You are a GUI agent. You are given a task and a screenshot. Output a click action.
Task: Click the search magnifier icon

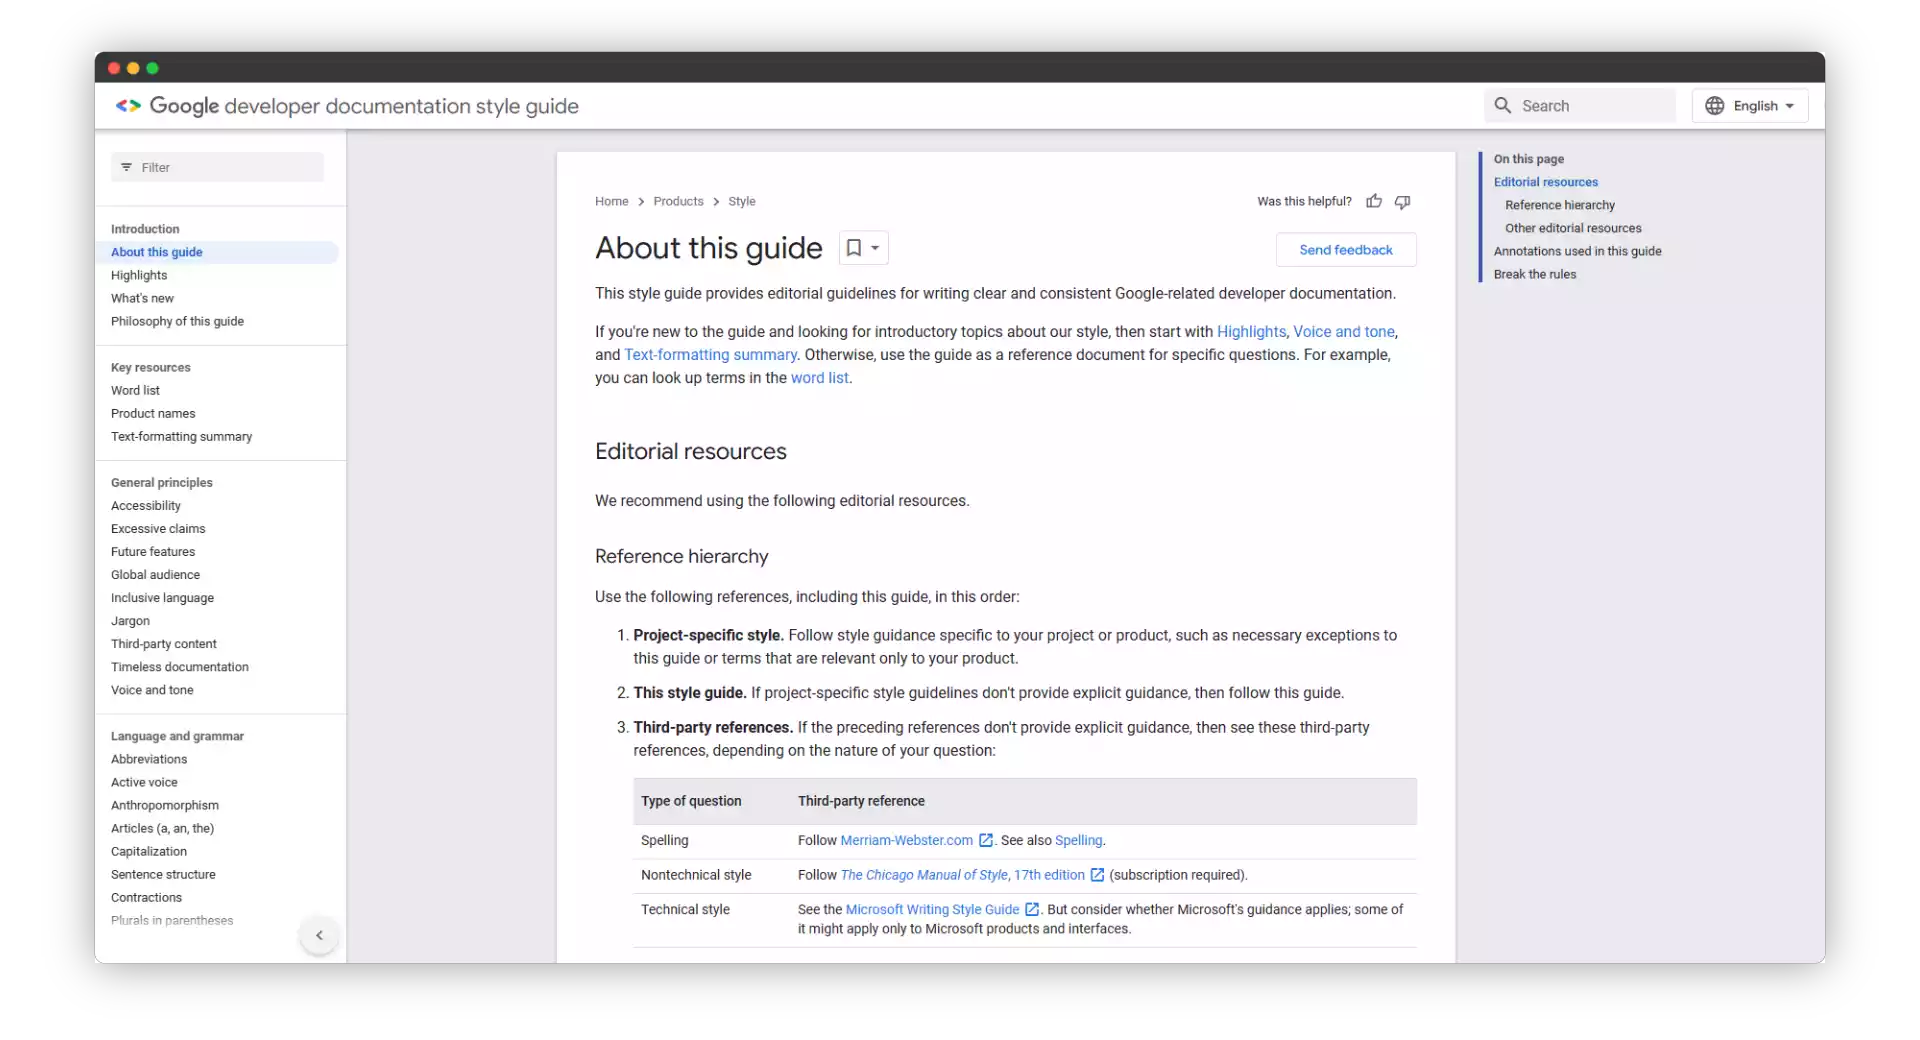coord(1504,105)
